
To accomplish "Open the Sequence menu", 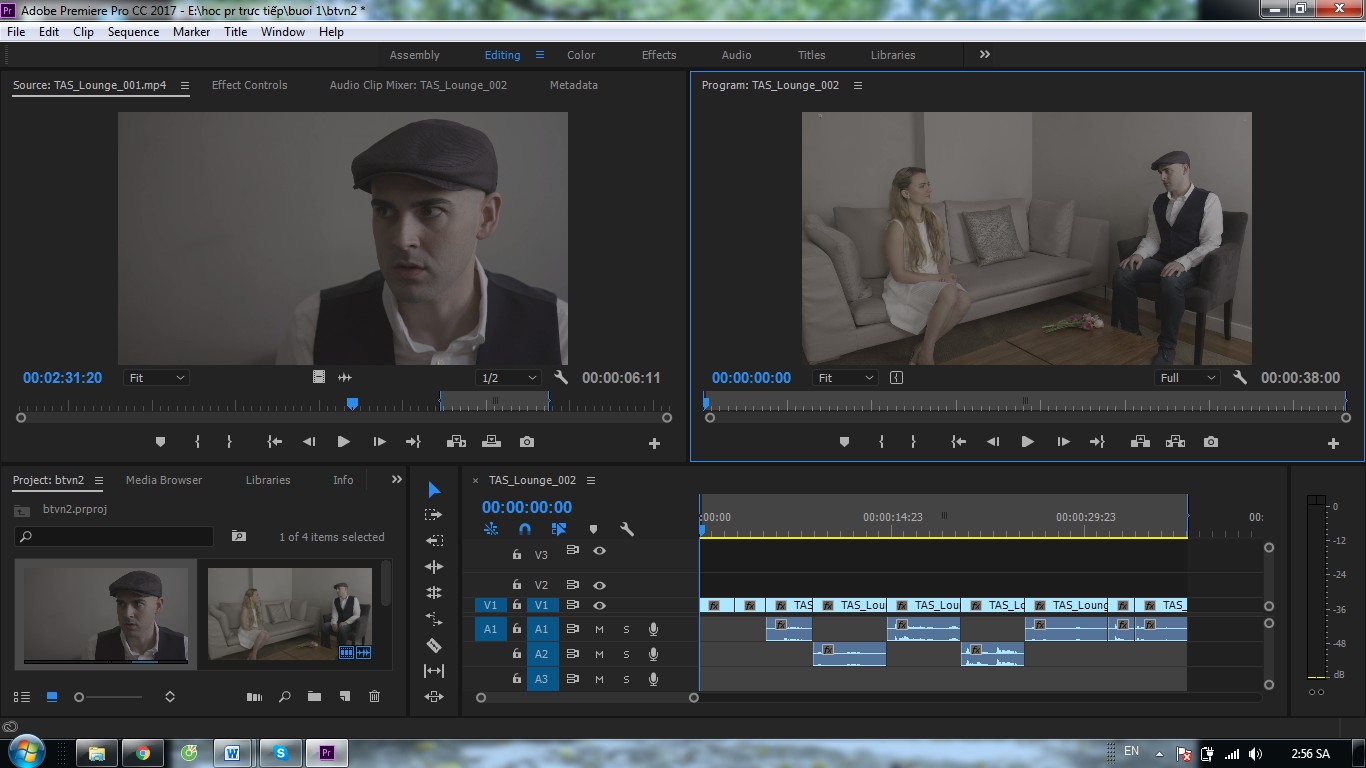I will (x=133, y=32).
